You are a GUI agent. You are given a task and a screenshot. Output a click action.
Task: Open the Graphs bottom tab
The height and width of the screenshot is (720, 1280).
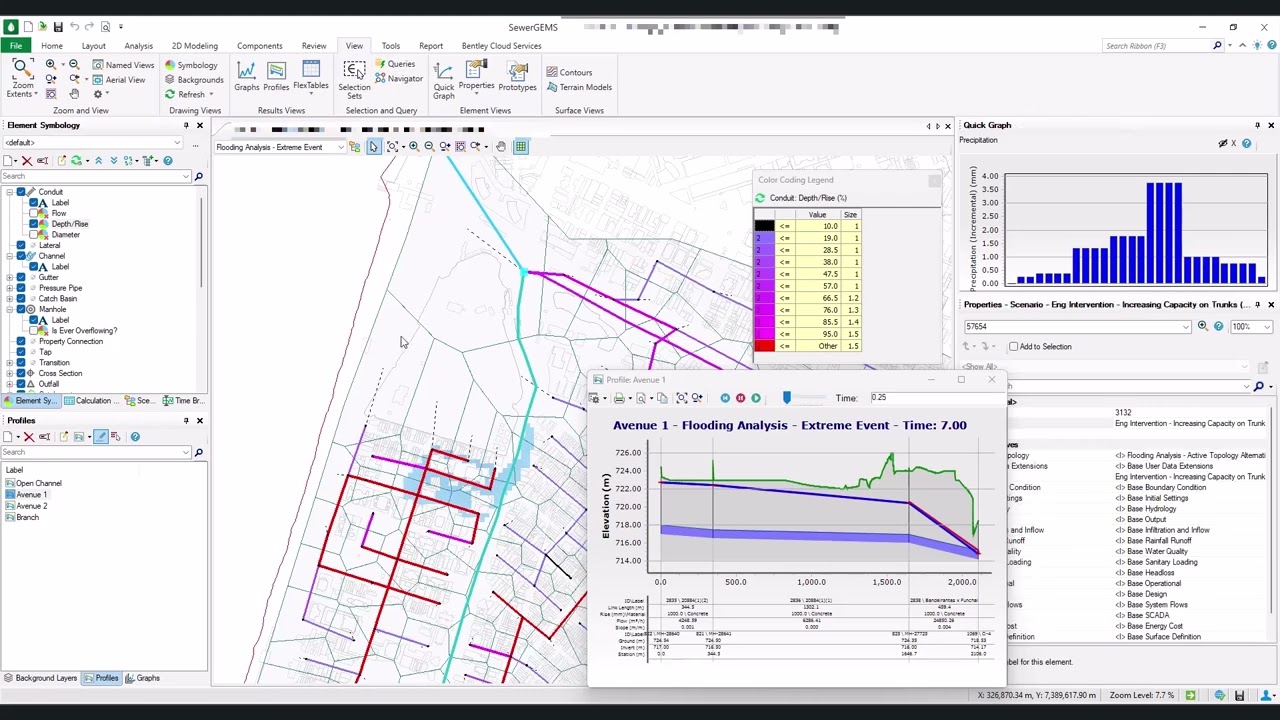(x=142, y=678)
